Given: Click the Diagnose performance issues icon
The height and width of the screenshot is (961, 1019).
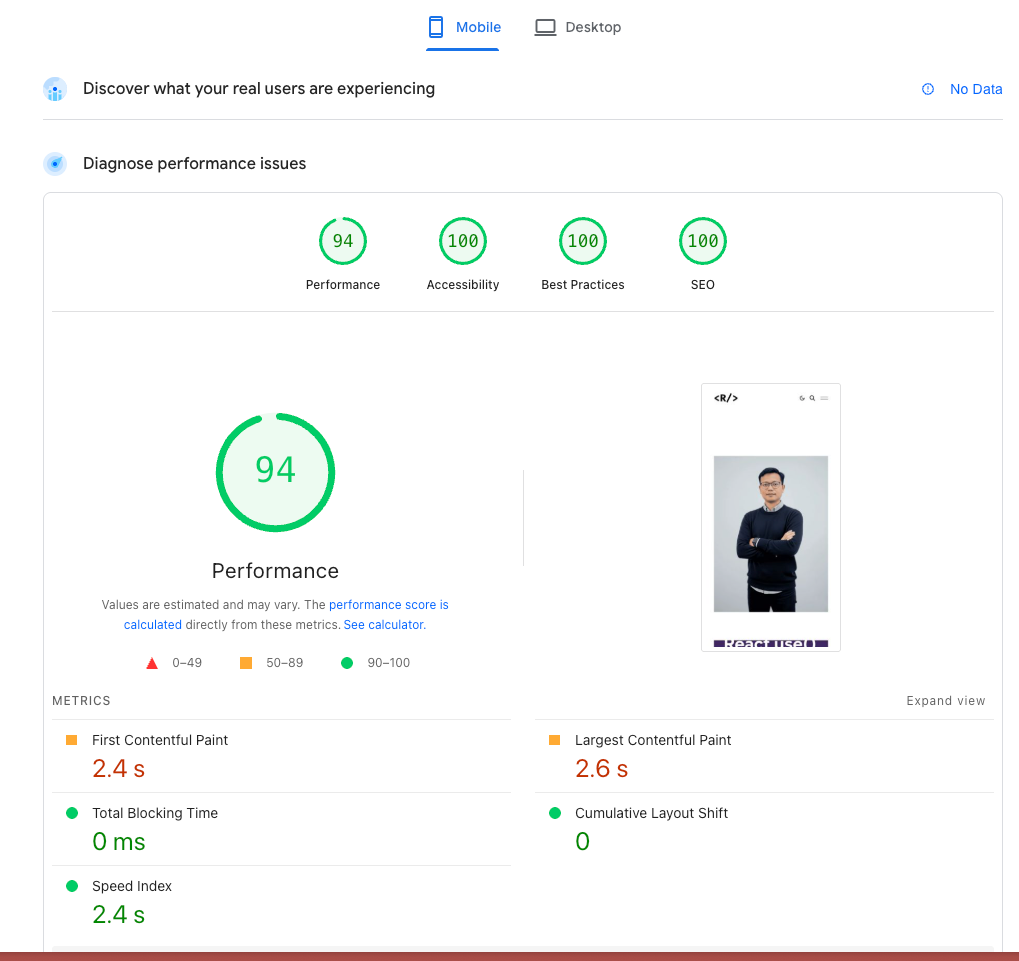Looking at the screenshot, I should tap(55, 164).
